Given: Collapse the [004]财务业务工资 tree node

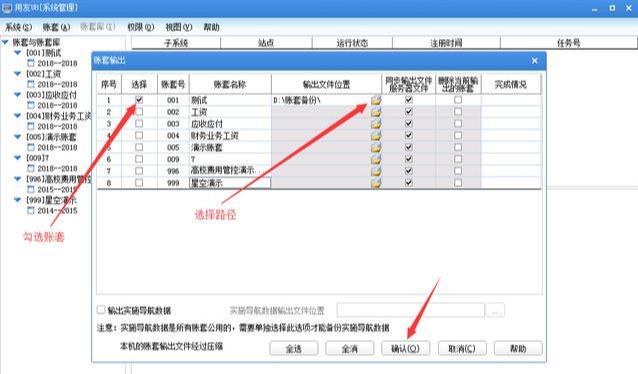Looking at the screenshot, I should [x=17, y=116].
